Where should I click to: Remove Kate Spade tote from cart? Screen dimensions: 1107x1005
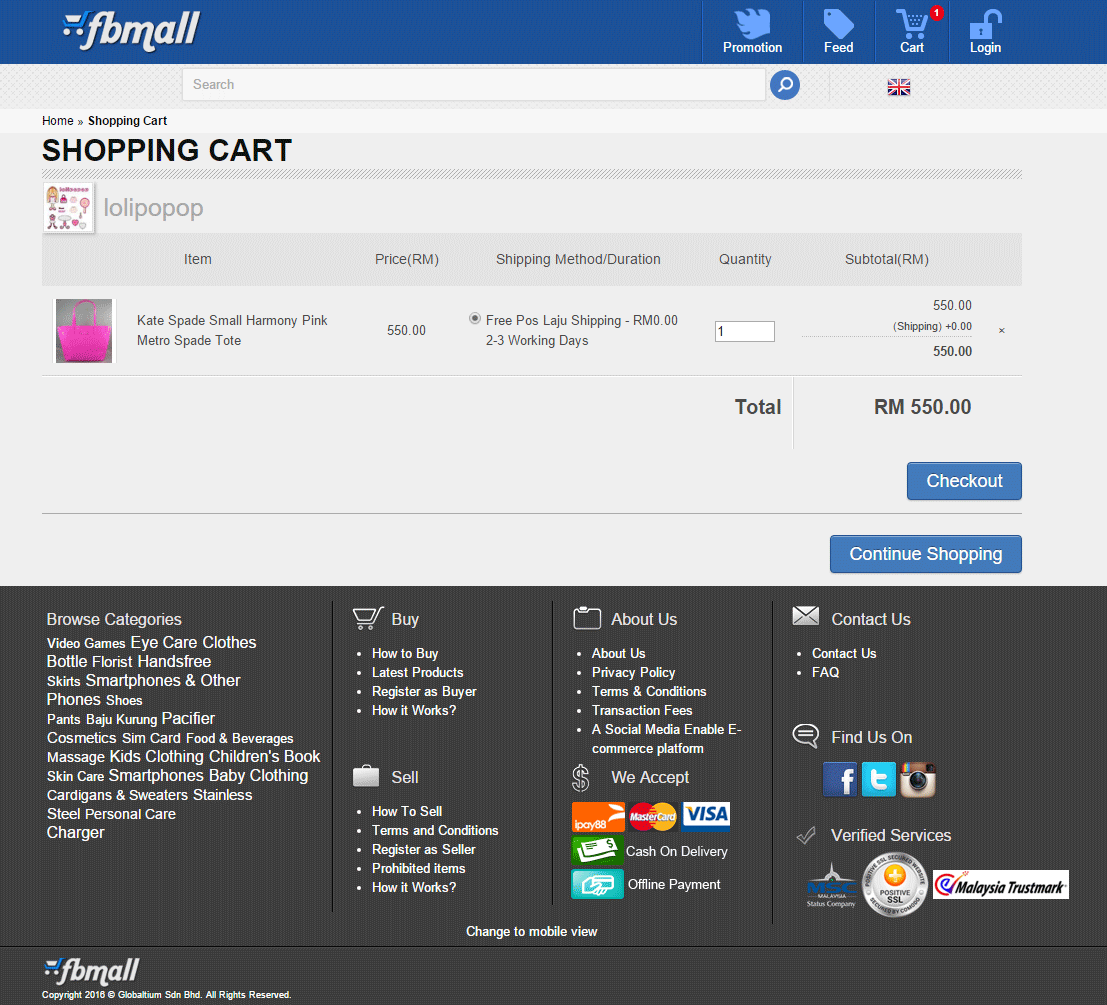1001,330
